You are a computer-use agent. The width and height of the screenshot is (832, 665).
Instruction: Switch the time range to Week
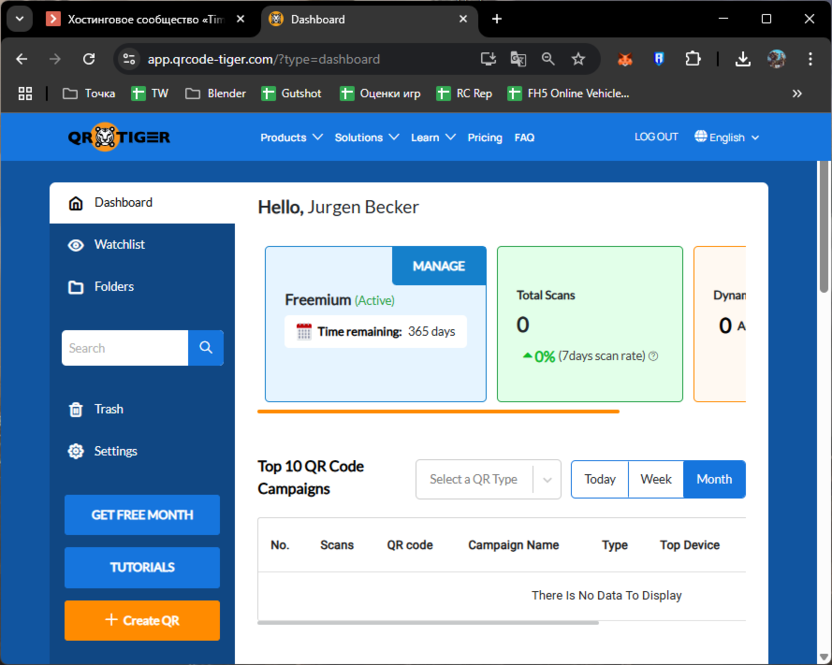656,479
